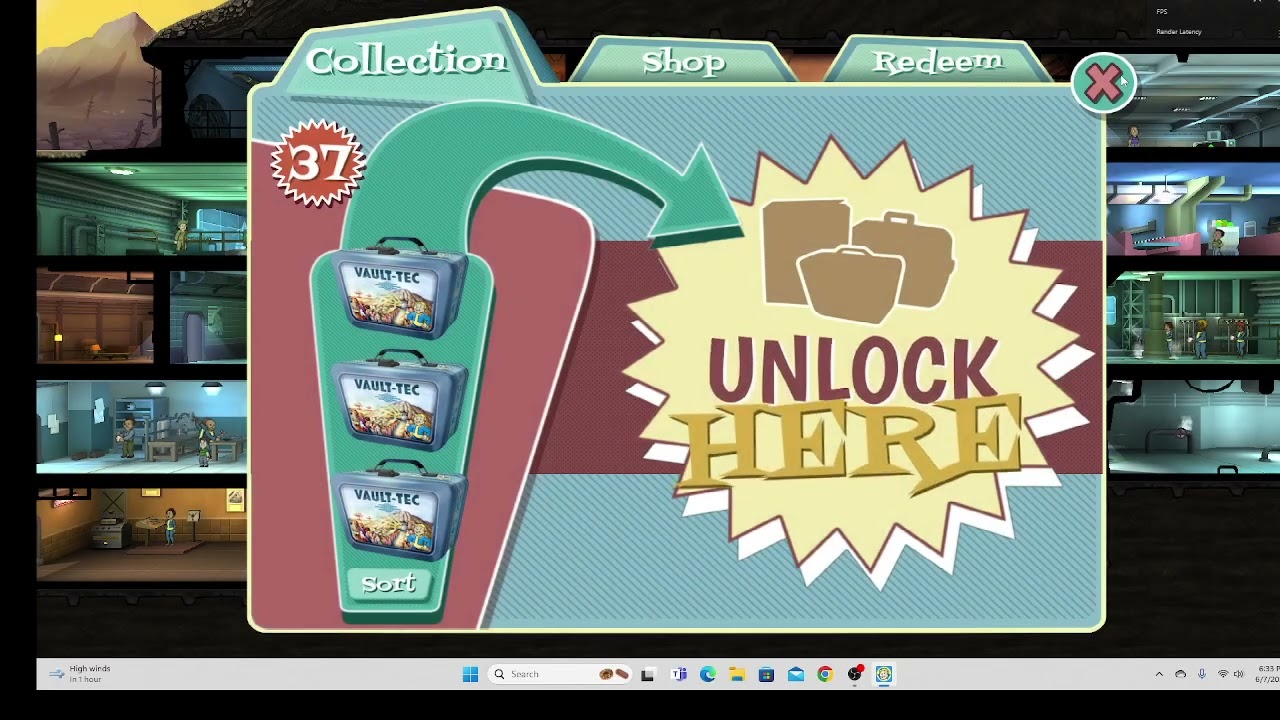
Task: Click the Fallout Shelter taskbar icon
Action: [884, 674]
